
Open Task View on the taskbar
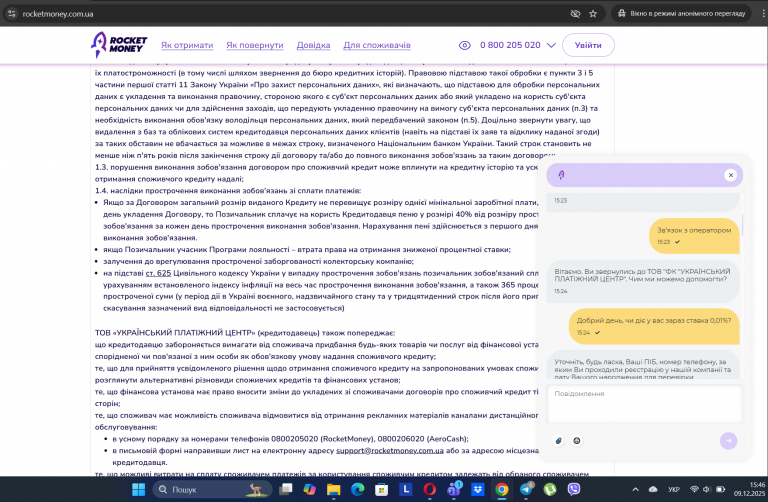pos(286,489)
